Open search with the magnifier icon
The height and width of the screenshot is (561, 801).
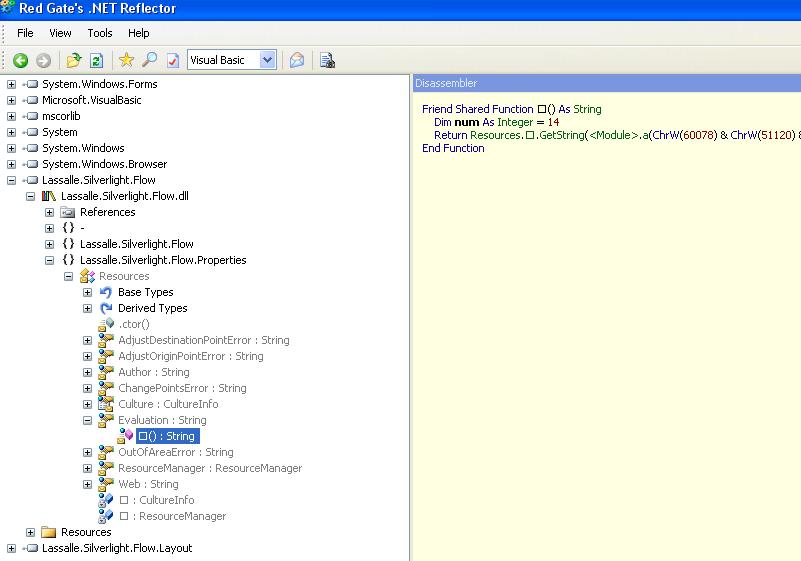coord(149,60)
